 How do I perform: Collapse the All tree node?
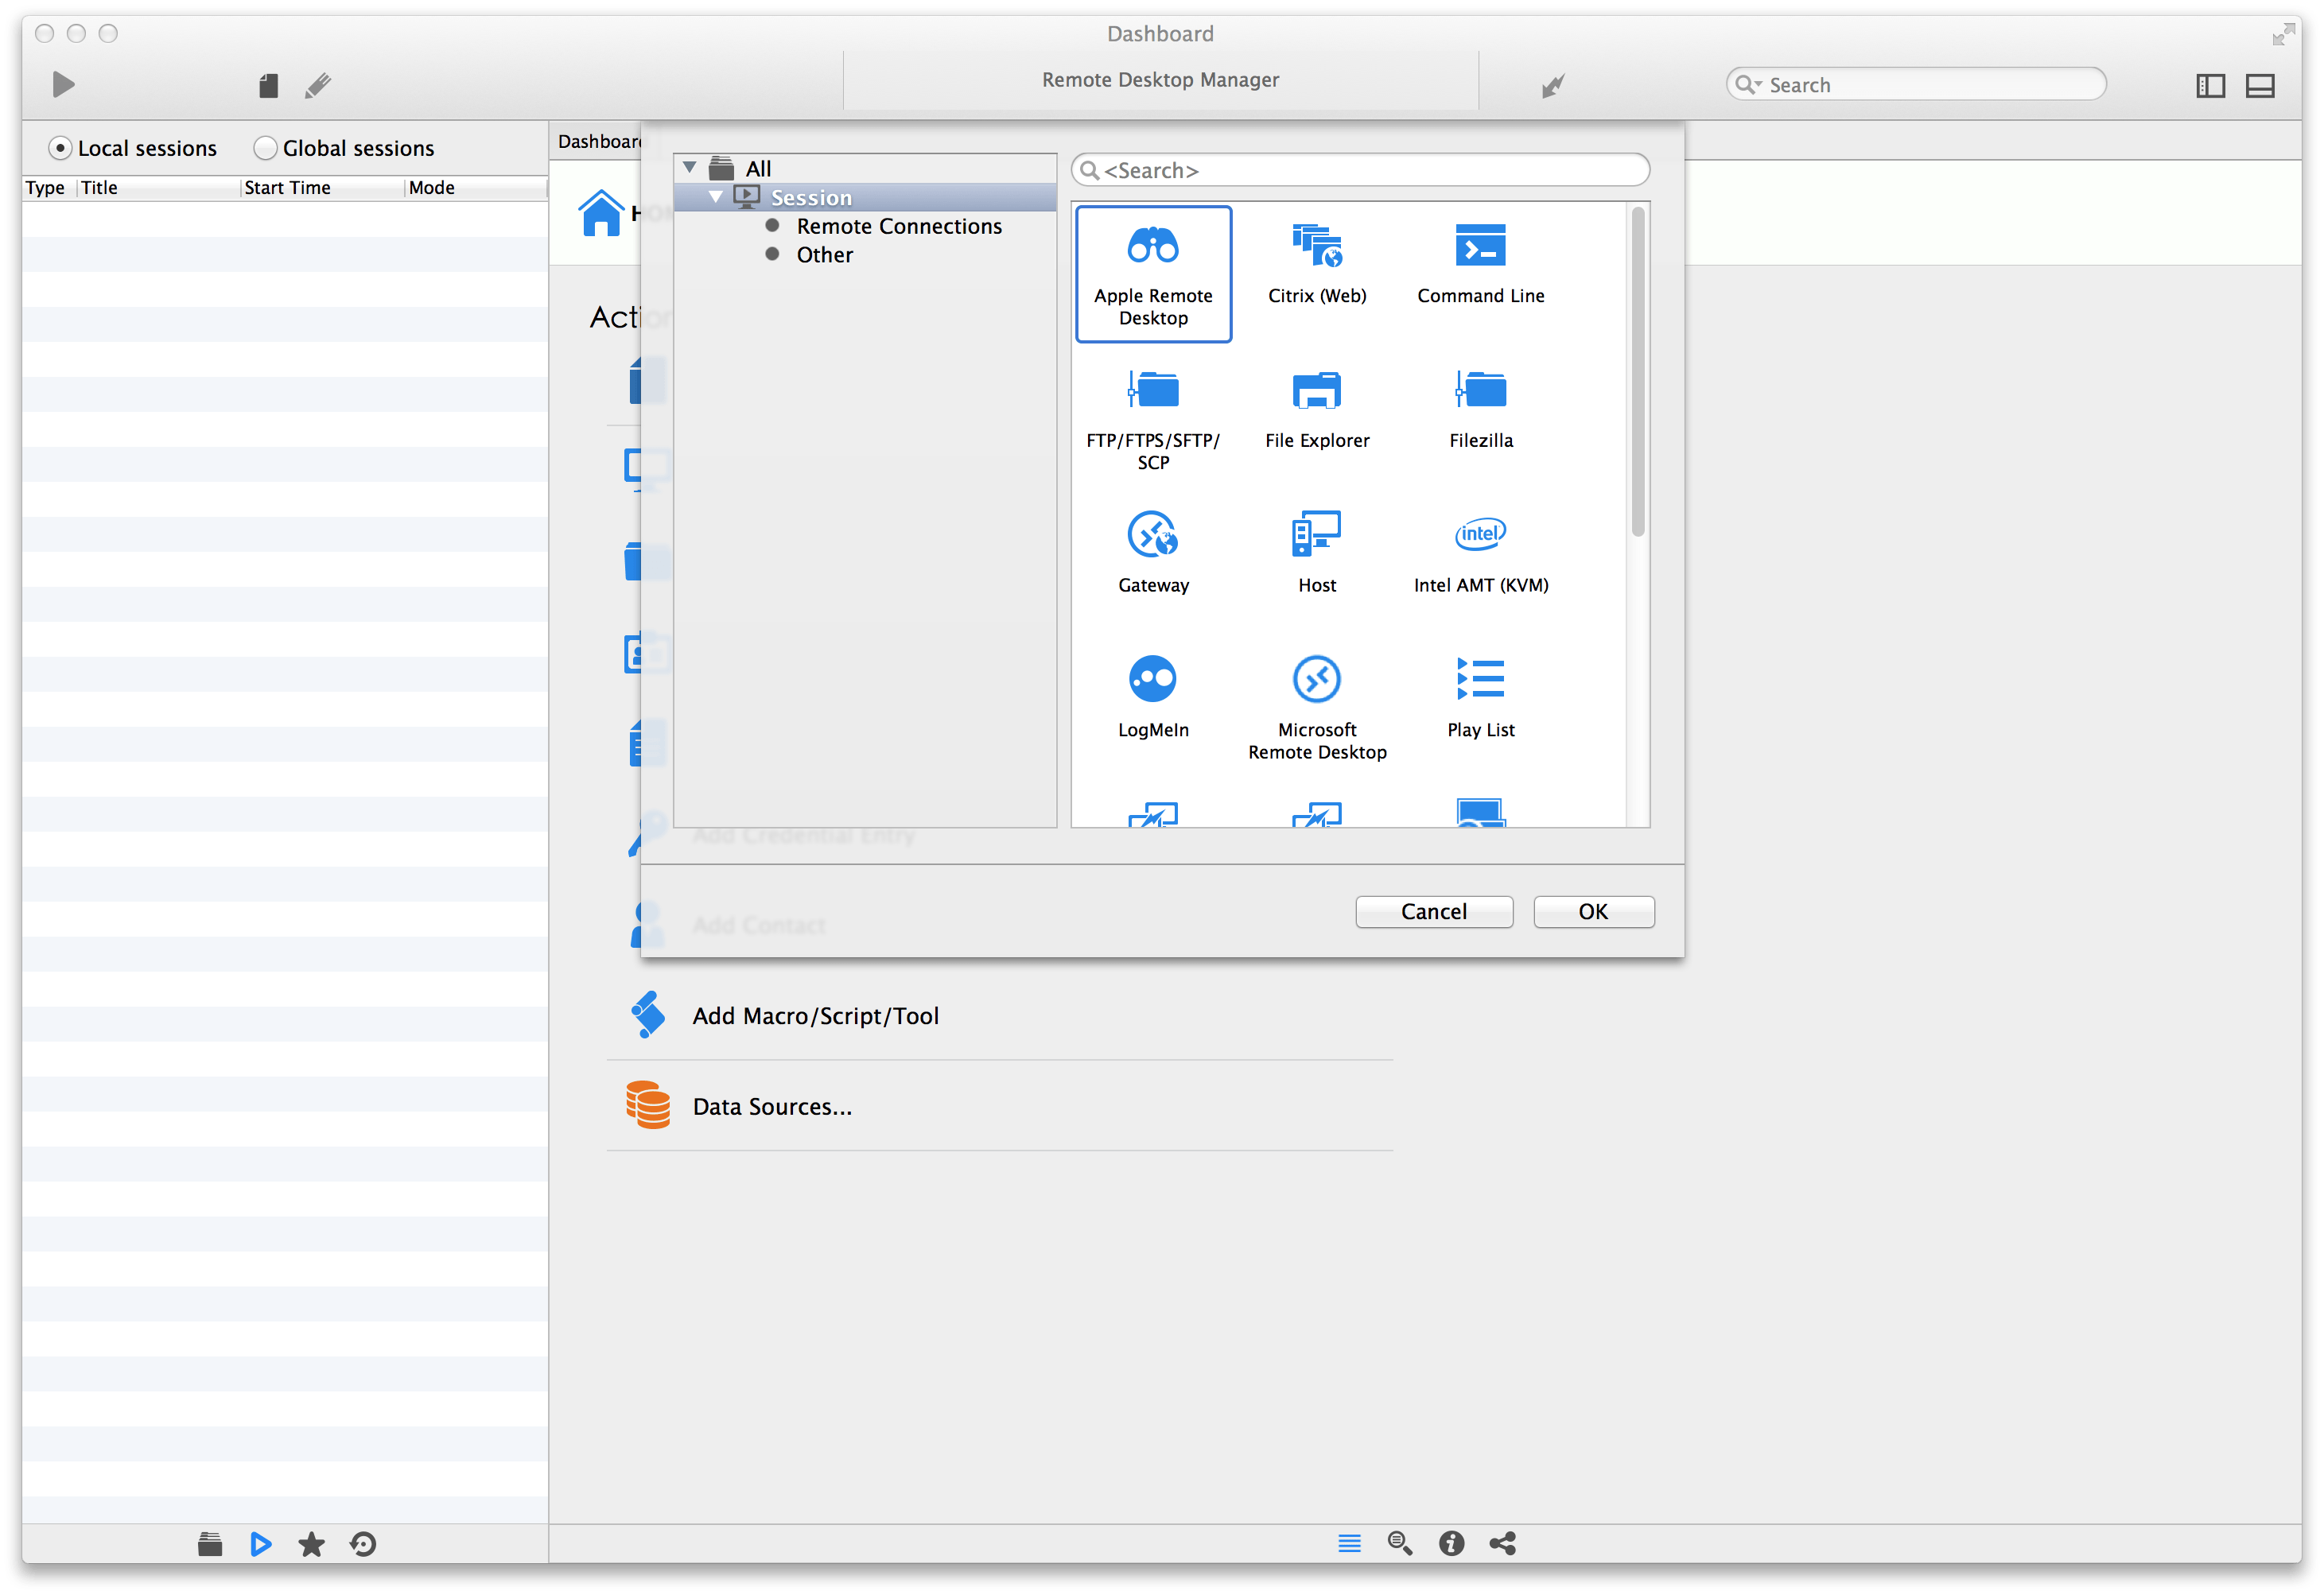[x=690, y=167]
